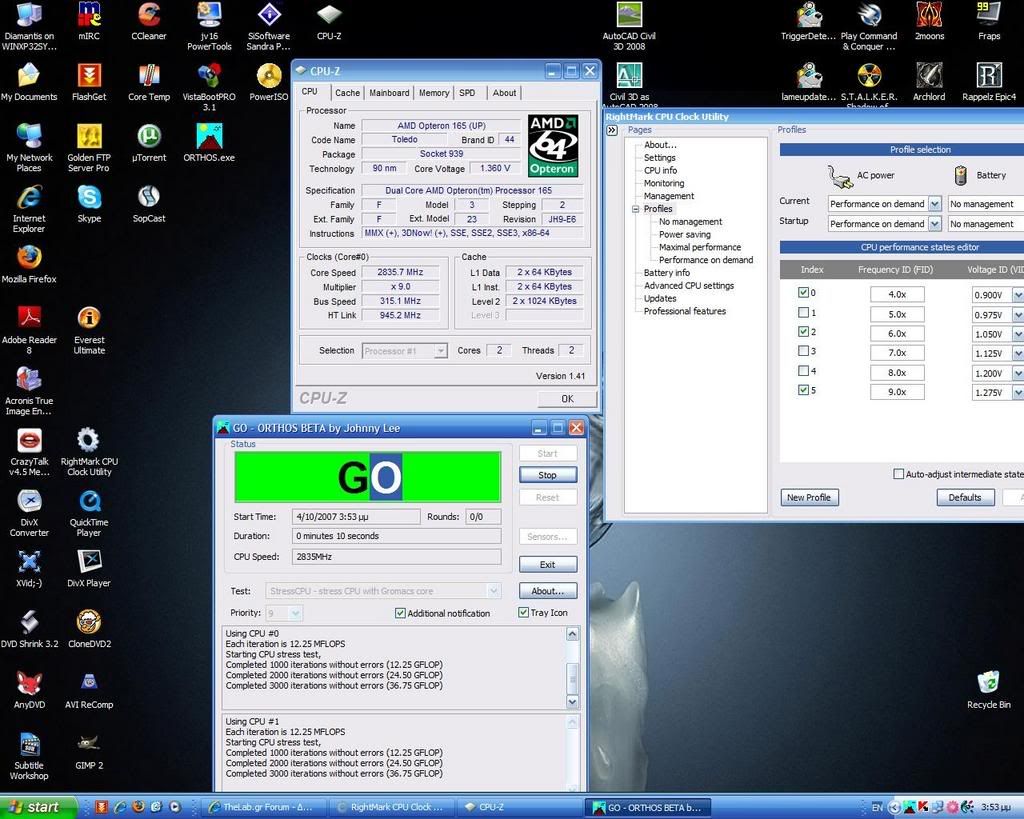Open the S.T.A.L.K.E.R. game shortcut
The width and height of the screenshot is (1024, 819).
(869, 84)
